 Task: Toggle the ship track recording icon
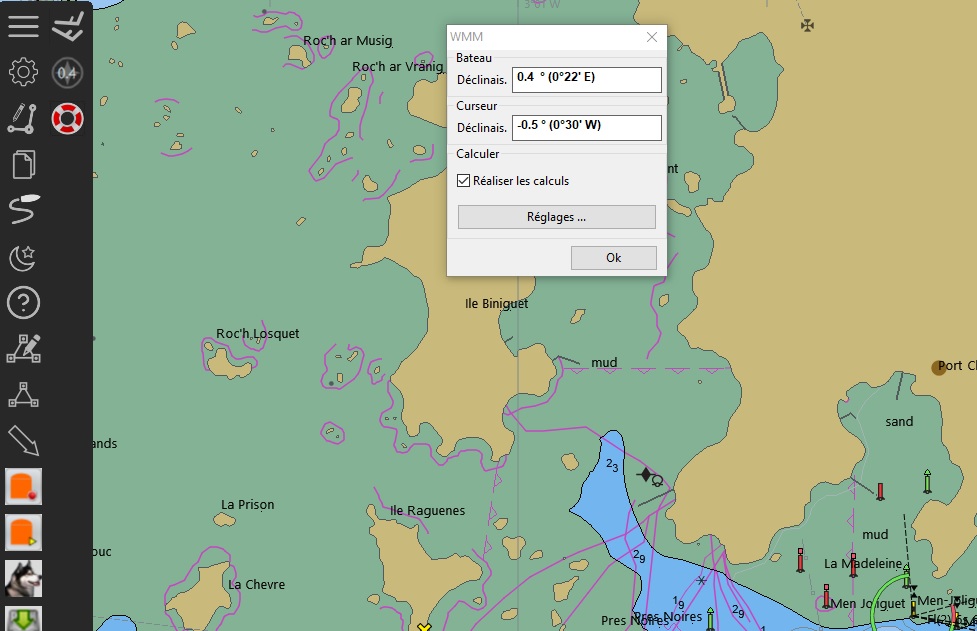point(23,210)
